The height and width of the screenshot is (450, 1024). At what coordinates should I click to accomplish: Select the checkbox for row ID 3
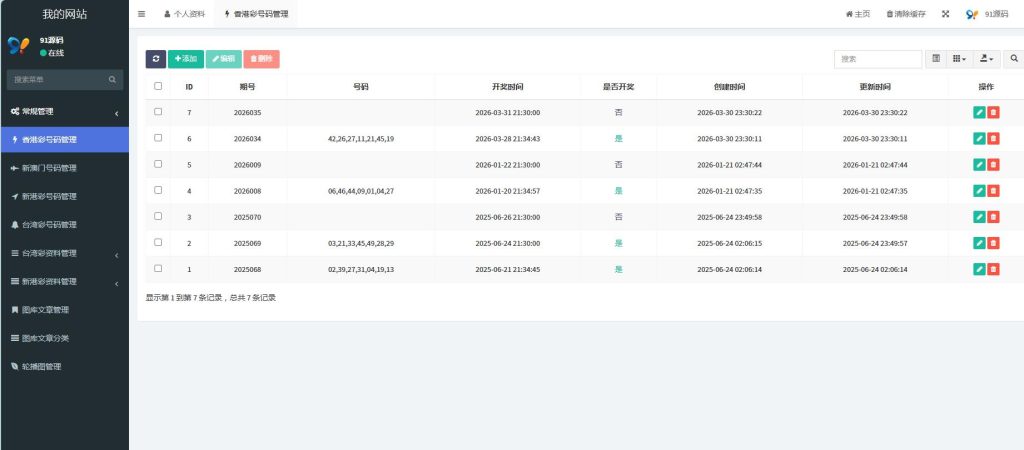click(158, 216)
